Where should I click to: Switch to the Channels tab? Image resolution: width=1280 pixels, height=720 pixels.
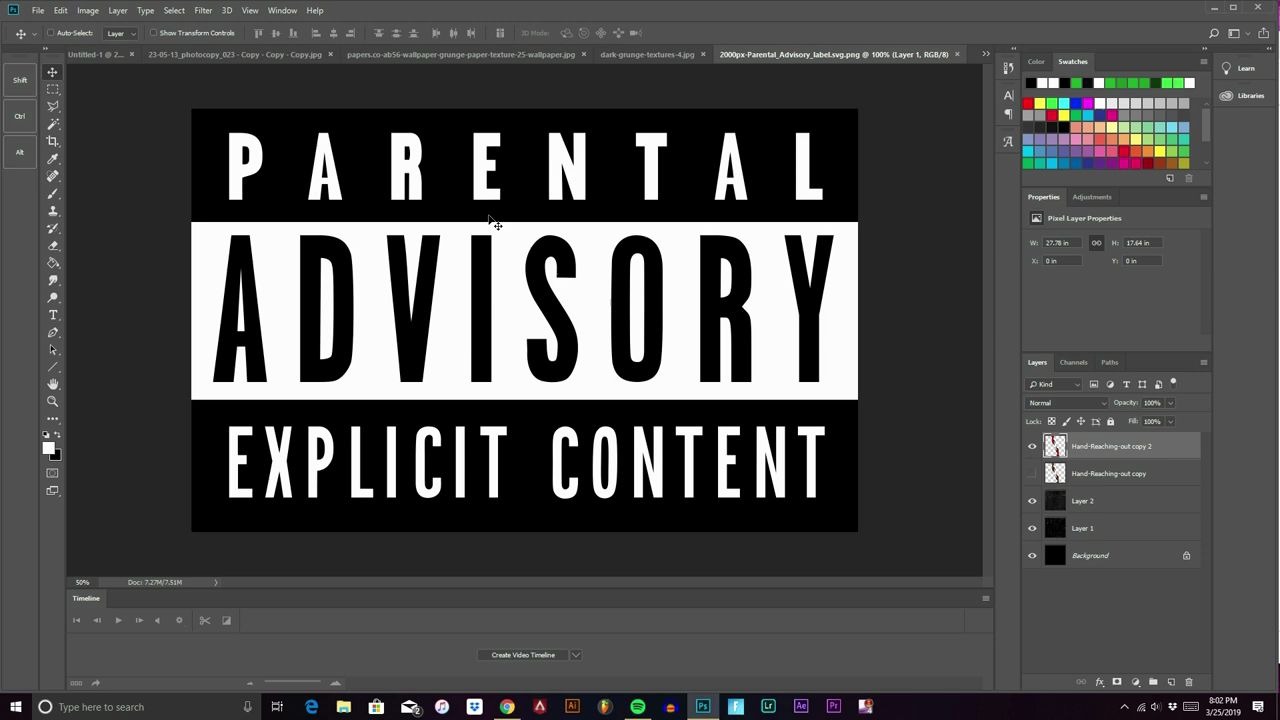tap(1073, 362)
